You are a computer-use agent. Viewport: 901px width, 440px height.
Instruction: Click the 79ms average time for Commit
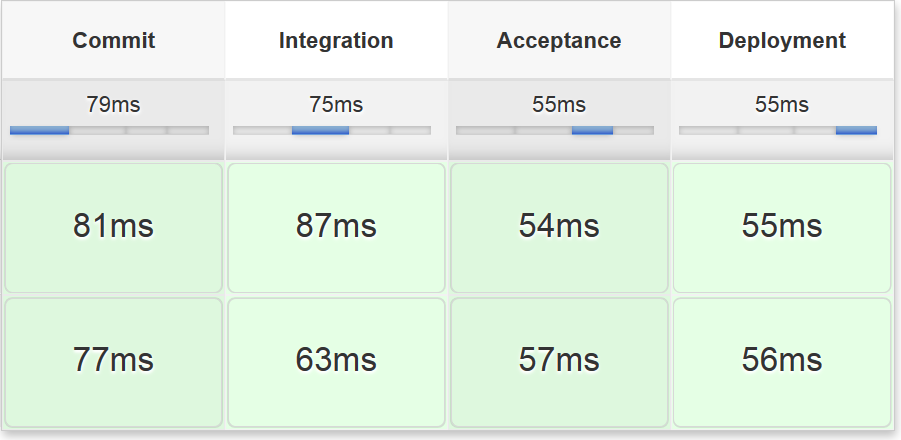point(113,105)
